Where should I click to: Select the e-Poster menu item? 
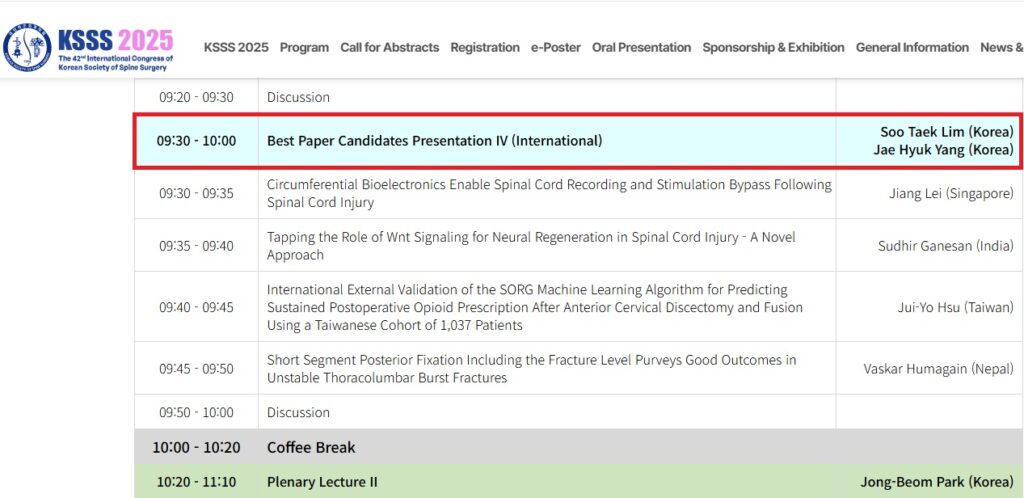coord(556,48)
